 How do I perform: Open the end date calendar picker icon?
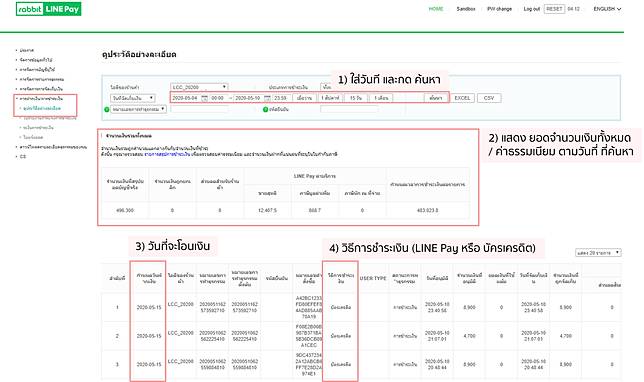[267, 98]
